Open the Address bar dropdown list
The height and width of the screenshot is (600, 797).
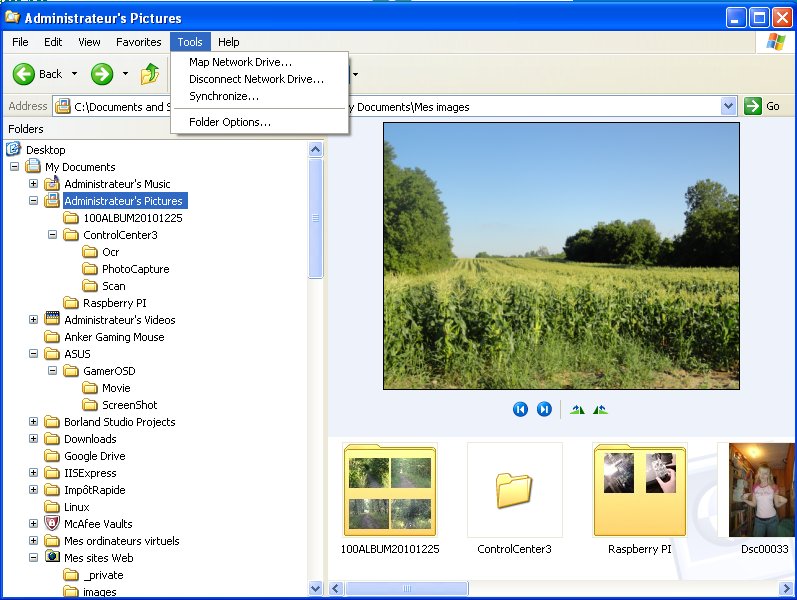click(x=728, y=106)
